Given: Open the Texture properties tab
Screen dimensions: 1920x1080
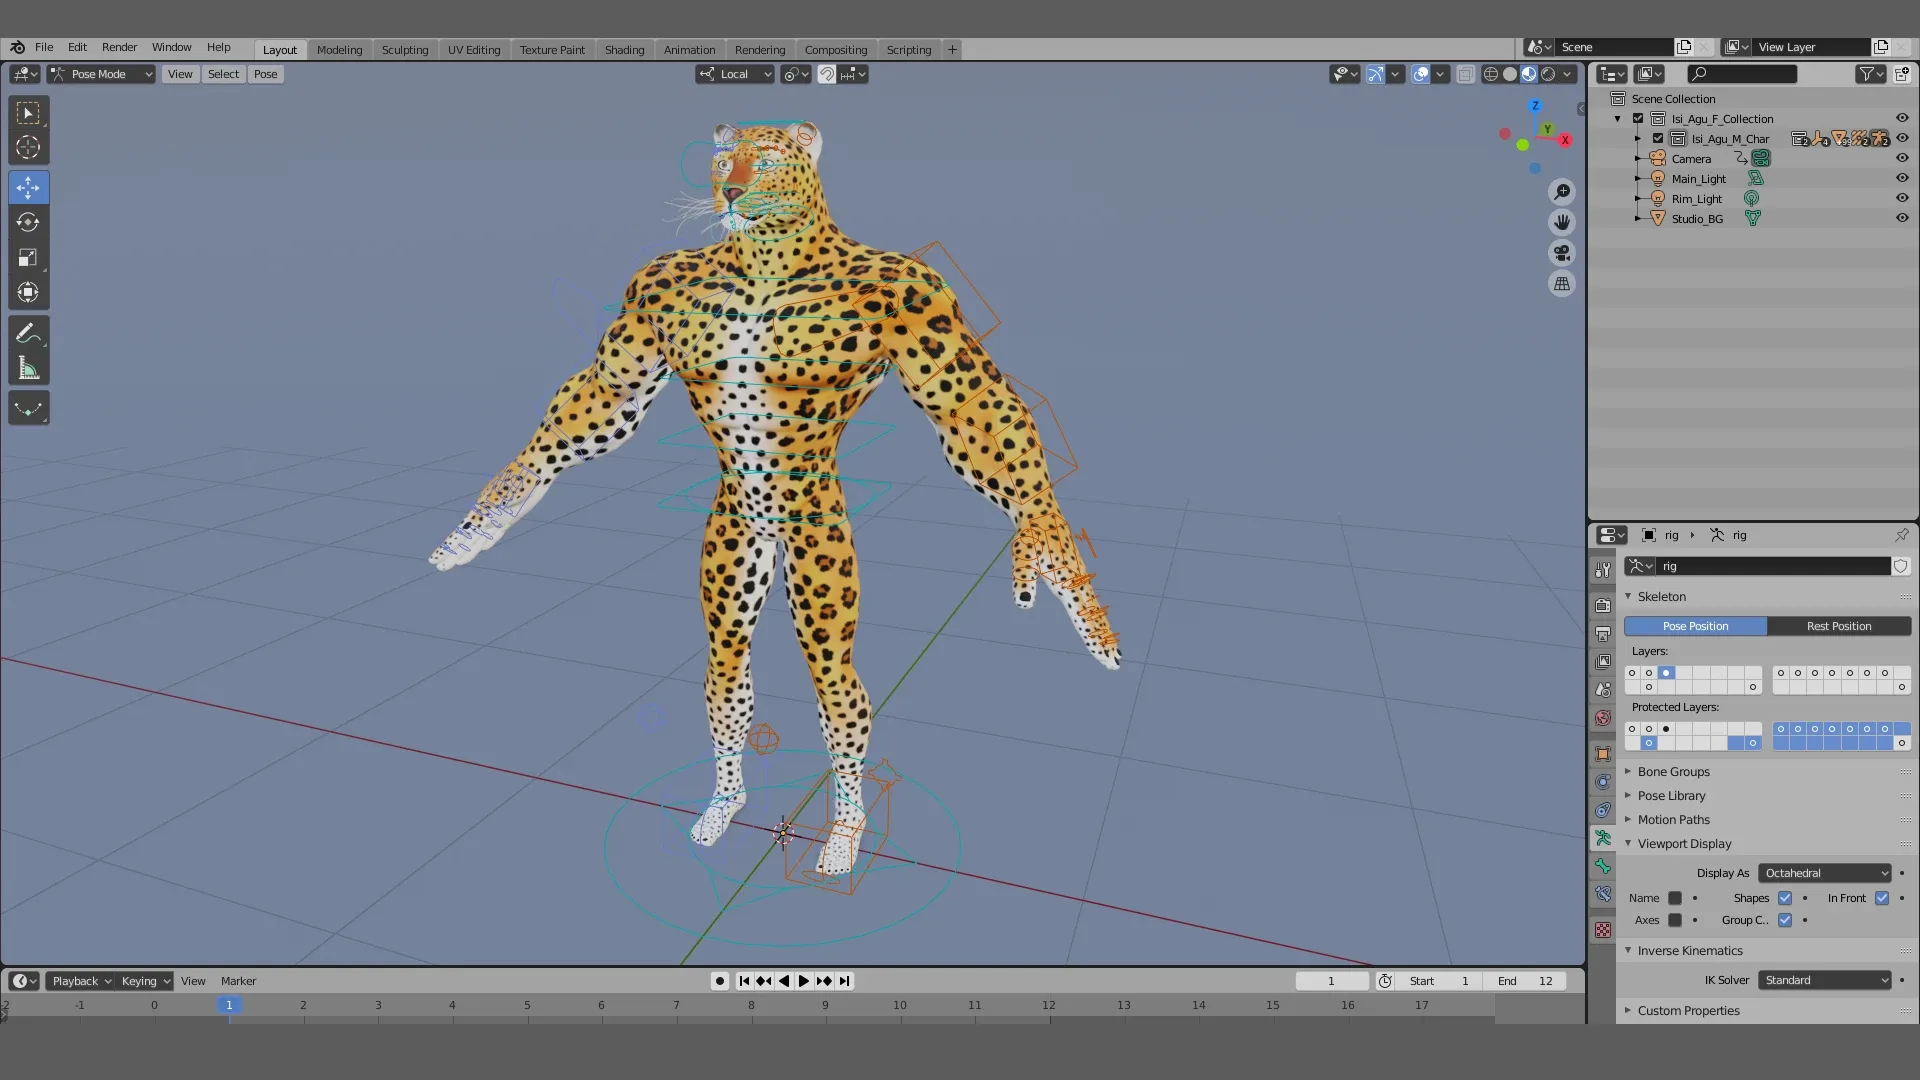Looking at the screenshot, I should click(x=1603, y=930).
